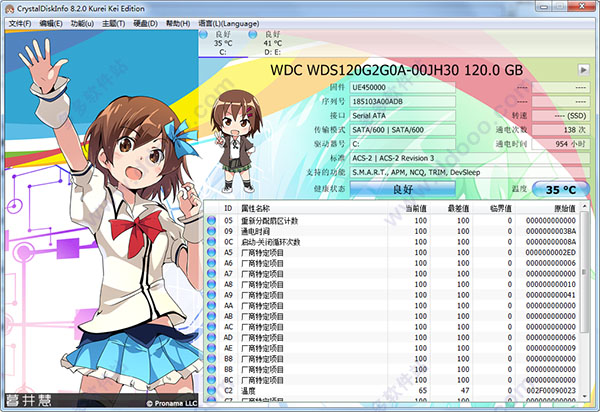600x412 pixels.
Task: Click the 良好 health status button
Action: [403, 189]
